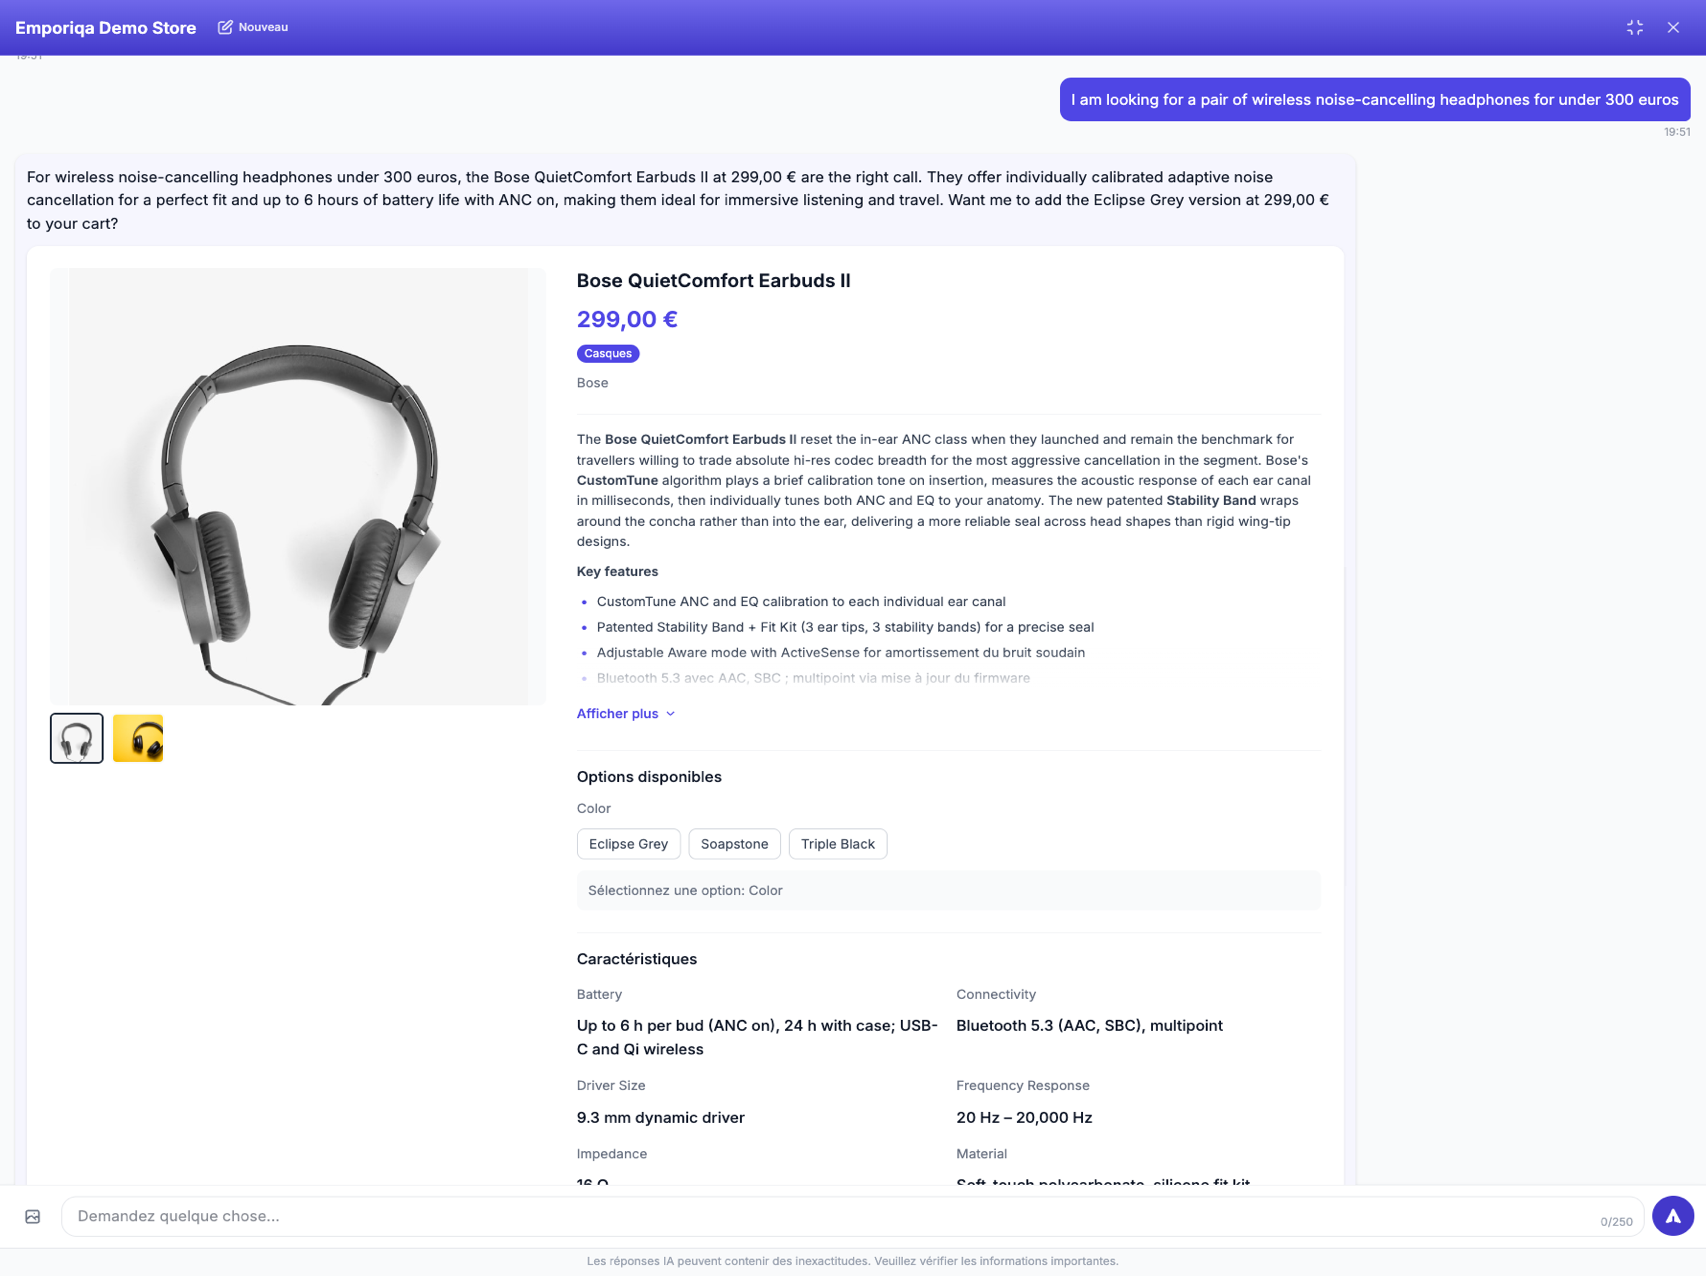Click the 9.3 mm dynamic driver value
Image resolution: width=1706 pixels, height=1276 pixels.
[x=661, y=1118]
